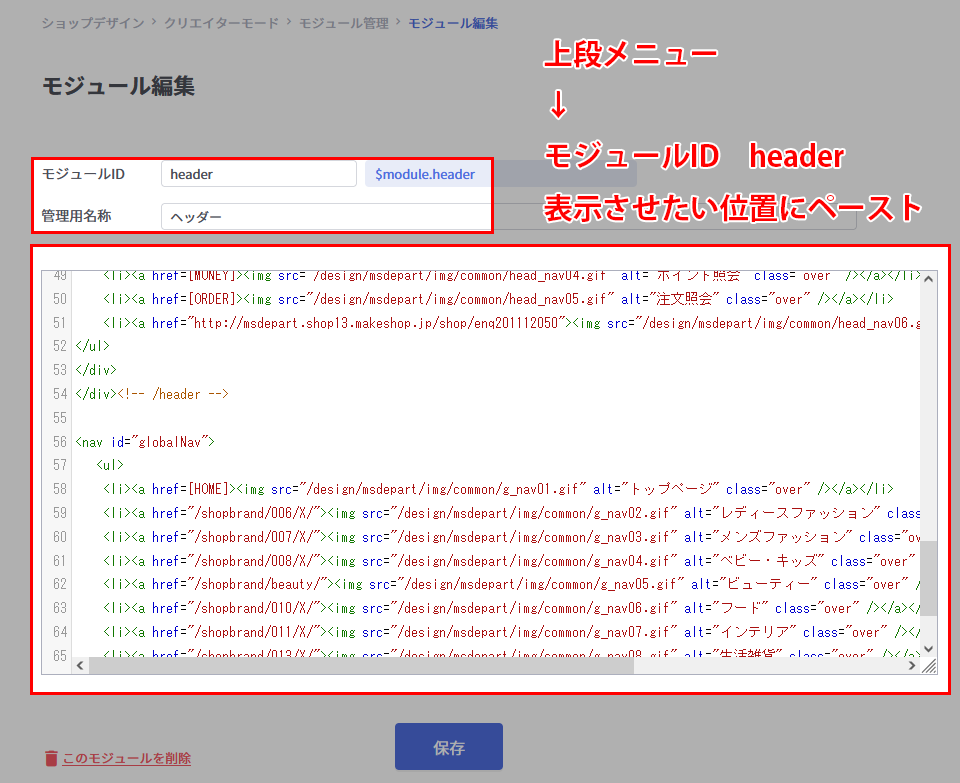Click the <ul> tag on line 57

coord(110,465)
